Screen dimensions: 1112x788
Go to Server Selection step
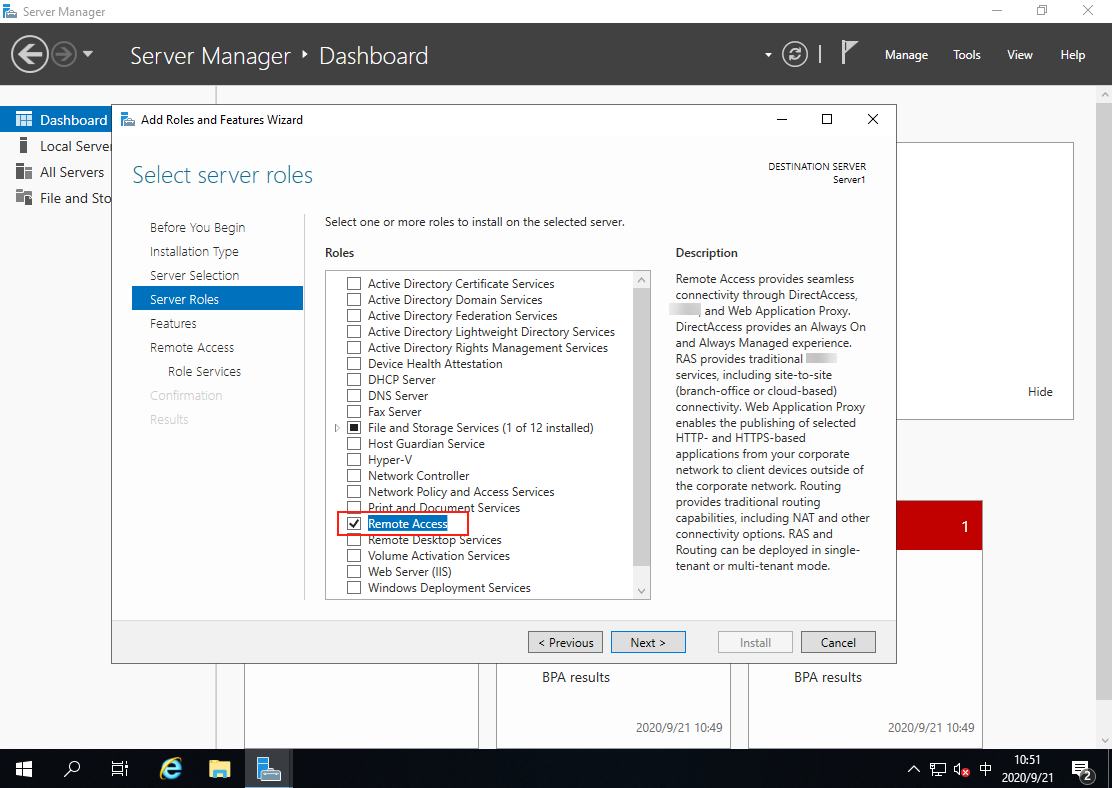pyautogui.click(x=194, y=275)
